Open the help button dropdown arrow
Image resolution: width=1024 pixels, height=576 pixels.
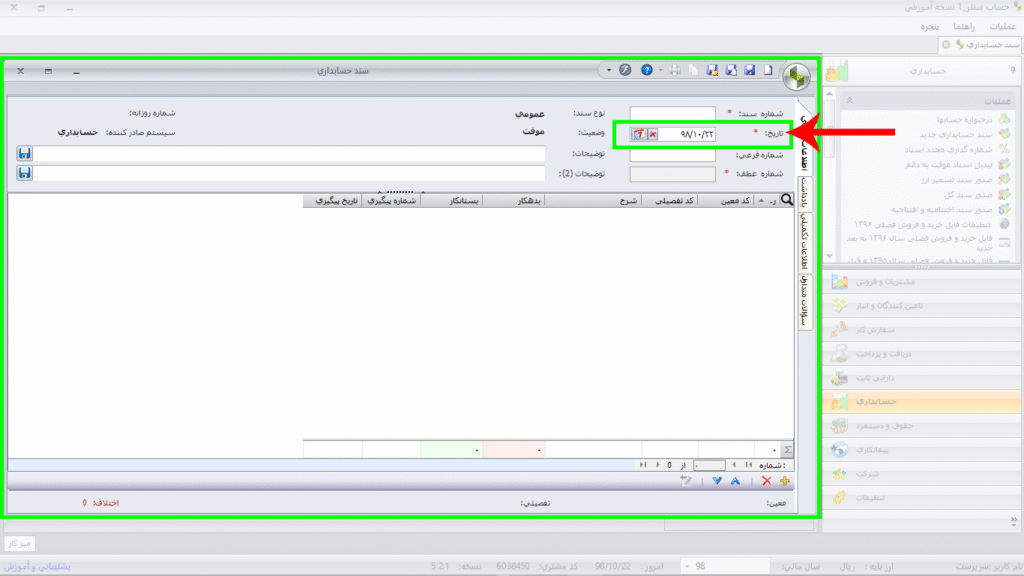[660, 70]
